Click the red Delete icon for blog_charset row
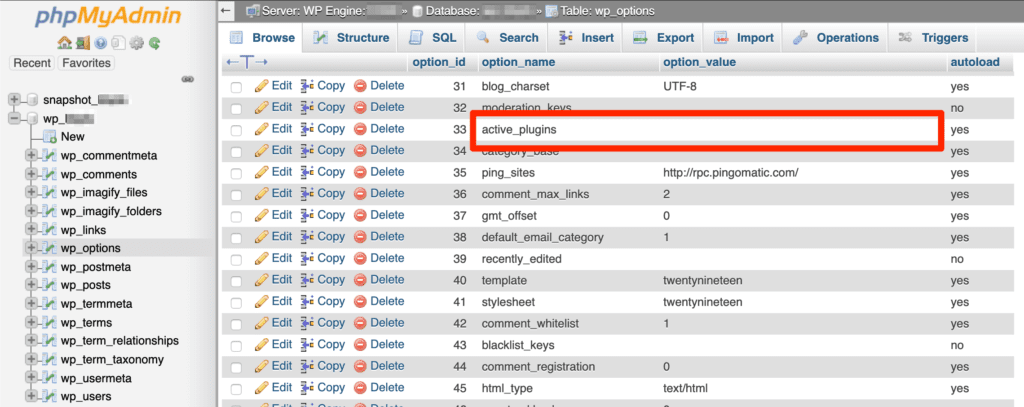Viewport: 1024px width, 407px height. (x=360, y=86)
